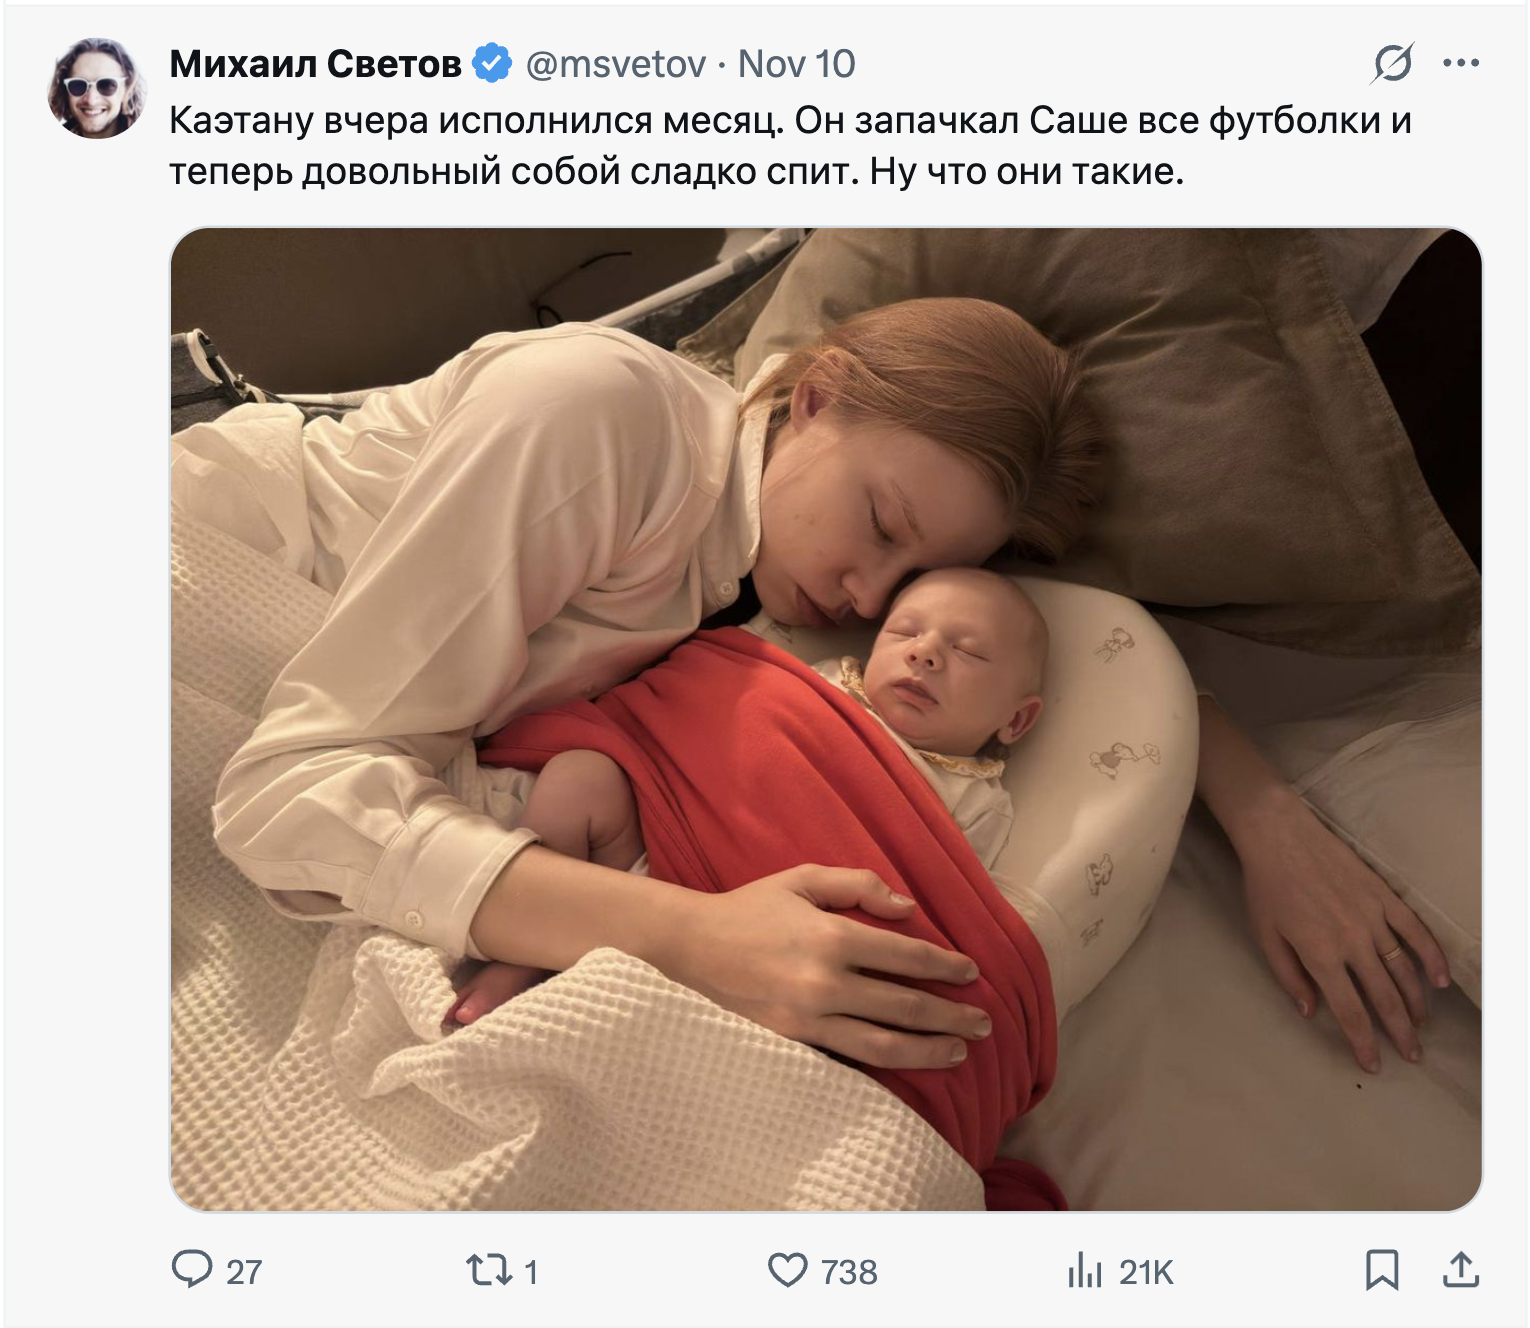This screenshot has height=1328, width=1530.
Task: Click the repost count showing 1
Action: [531, 1272]
